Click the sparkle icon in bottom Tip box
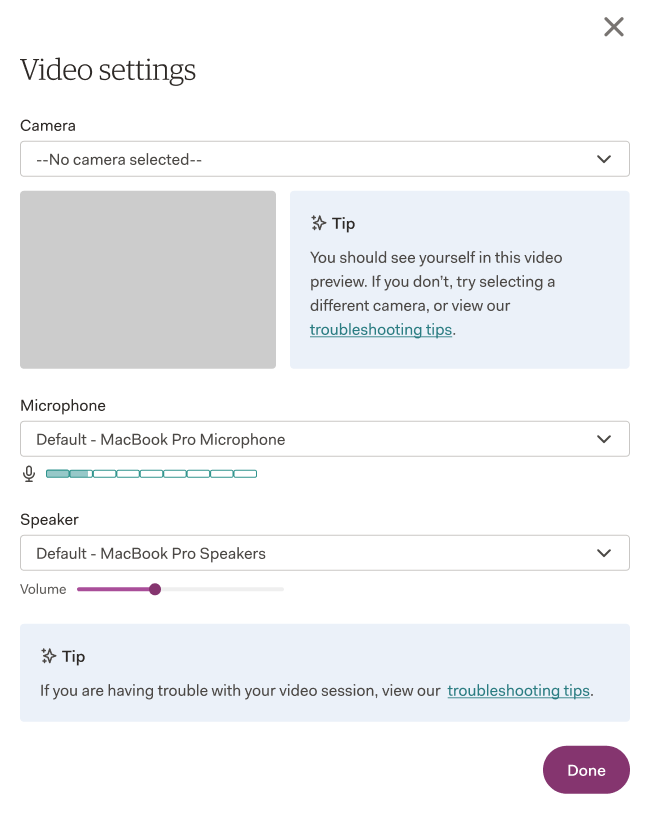The image size is (650, 826). click(48, 656)
